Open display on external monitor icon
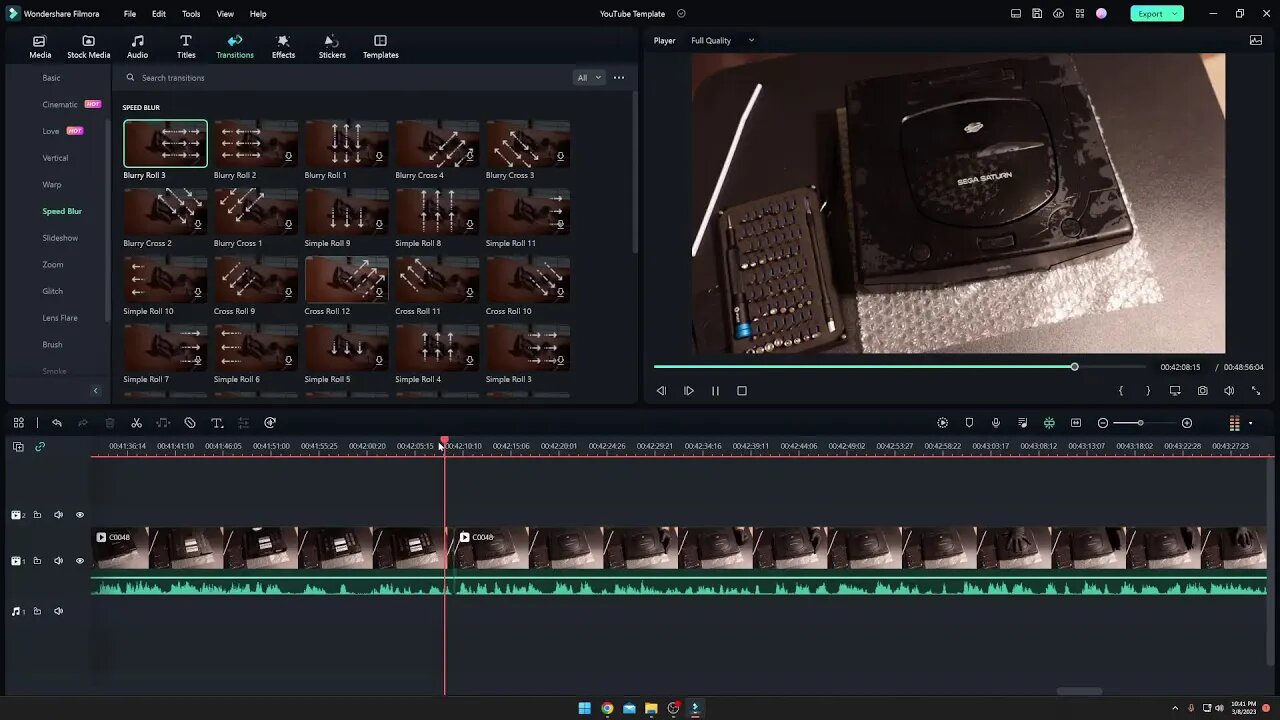The width and height of the screenshot is (1280, 720). point(1175,391)
